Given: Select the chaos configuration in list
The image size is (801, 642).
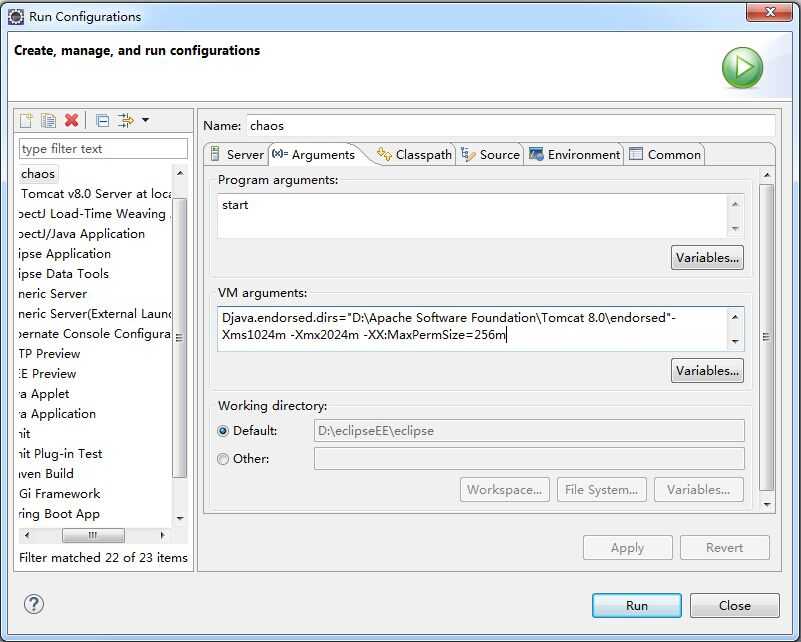Looking at the screenshot, I should tap(38, 174).
